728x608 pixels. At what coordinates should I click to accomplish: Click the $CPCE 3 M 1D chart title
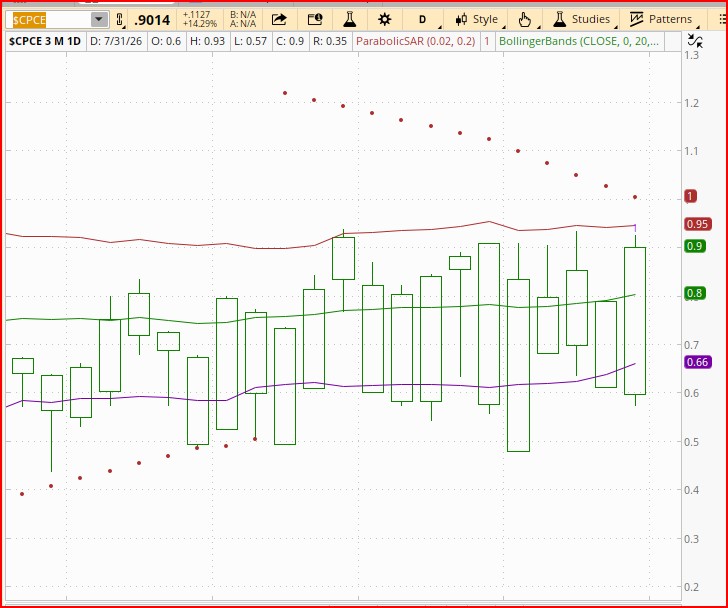[x=45, y=41]
